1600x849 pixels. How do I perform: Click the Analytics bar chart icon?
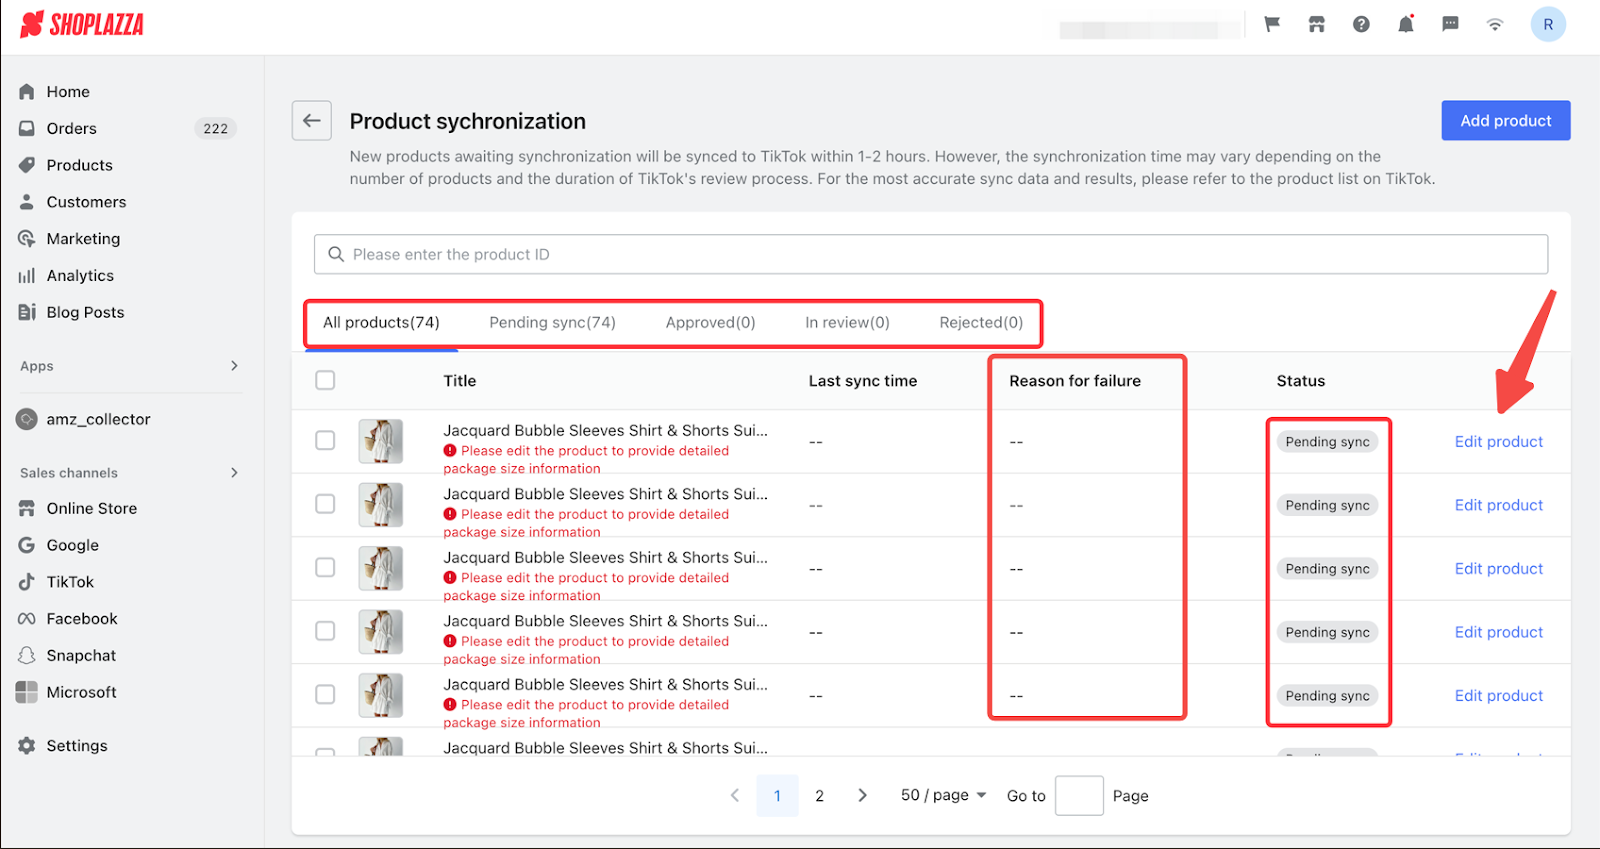(27, 276)
